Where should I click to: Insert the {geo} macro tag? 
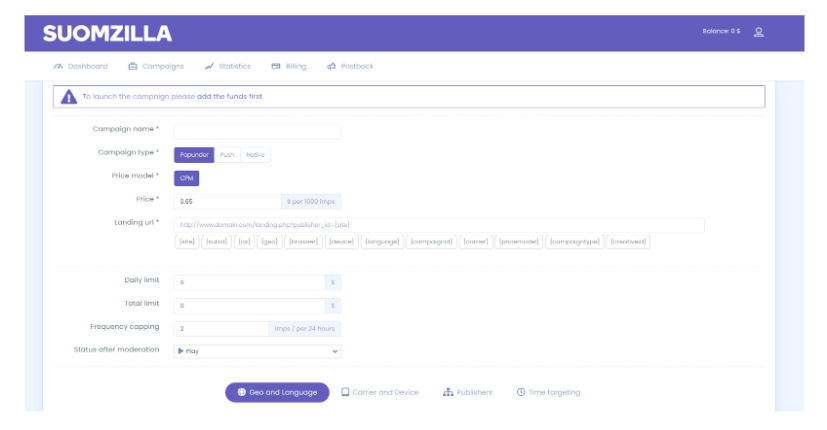pyautogui.click(x=270, y=242)
